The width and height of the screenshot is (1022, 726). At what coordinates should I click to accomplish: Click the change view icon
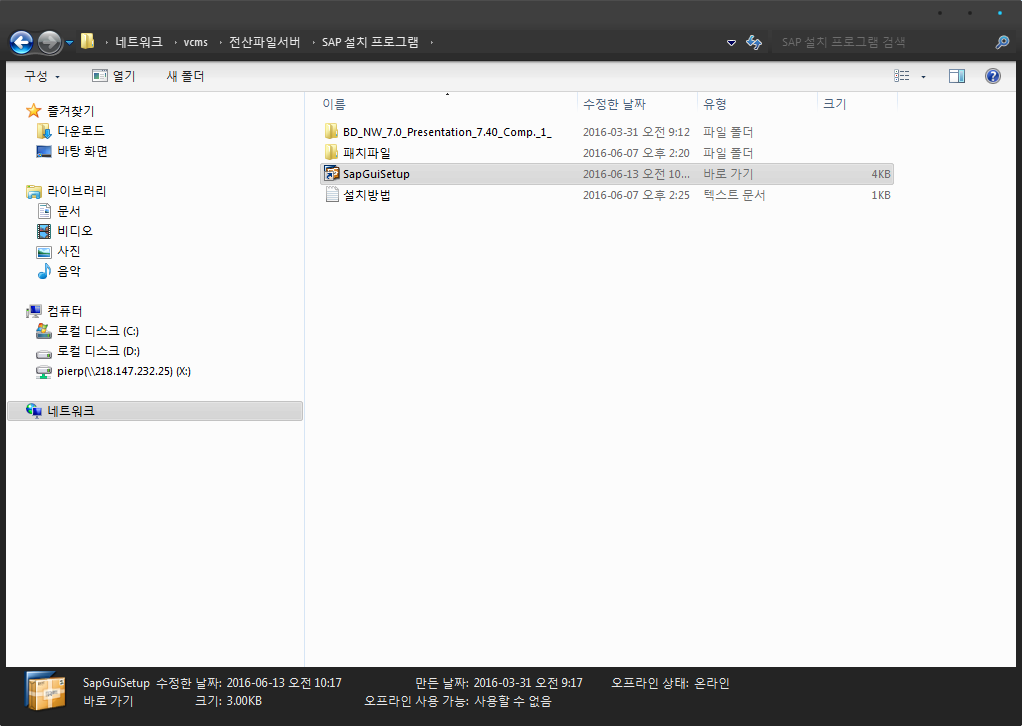coord(902,76)
